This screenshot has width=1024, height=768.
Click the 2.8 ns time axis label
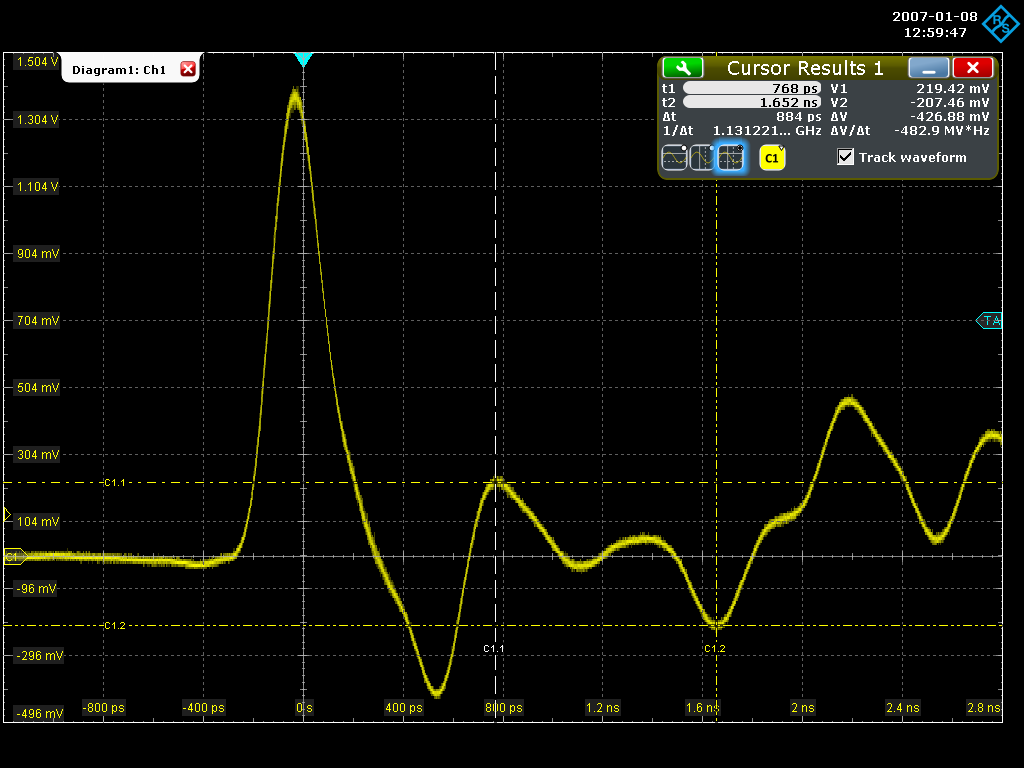pos(984,707)
